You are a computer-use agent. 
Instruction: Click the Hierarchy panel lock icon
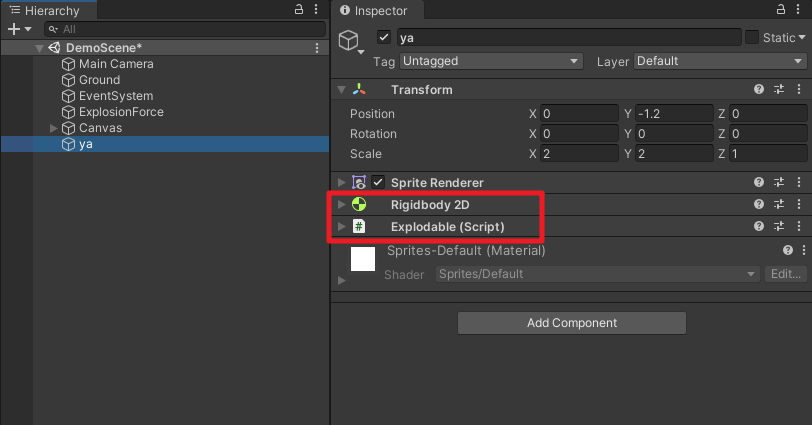click(x=299, y=9)
